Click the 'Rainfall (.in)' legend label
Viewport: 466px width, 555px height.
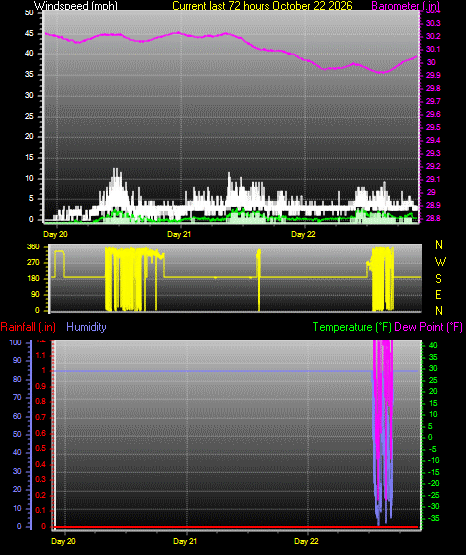tap(28, 327)
